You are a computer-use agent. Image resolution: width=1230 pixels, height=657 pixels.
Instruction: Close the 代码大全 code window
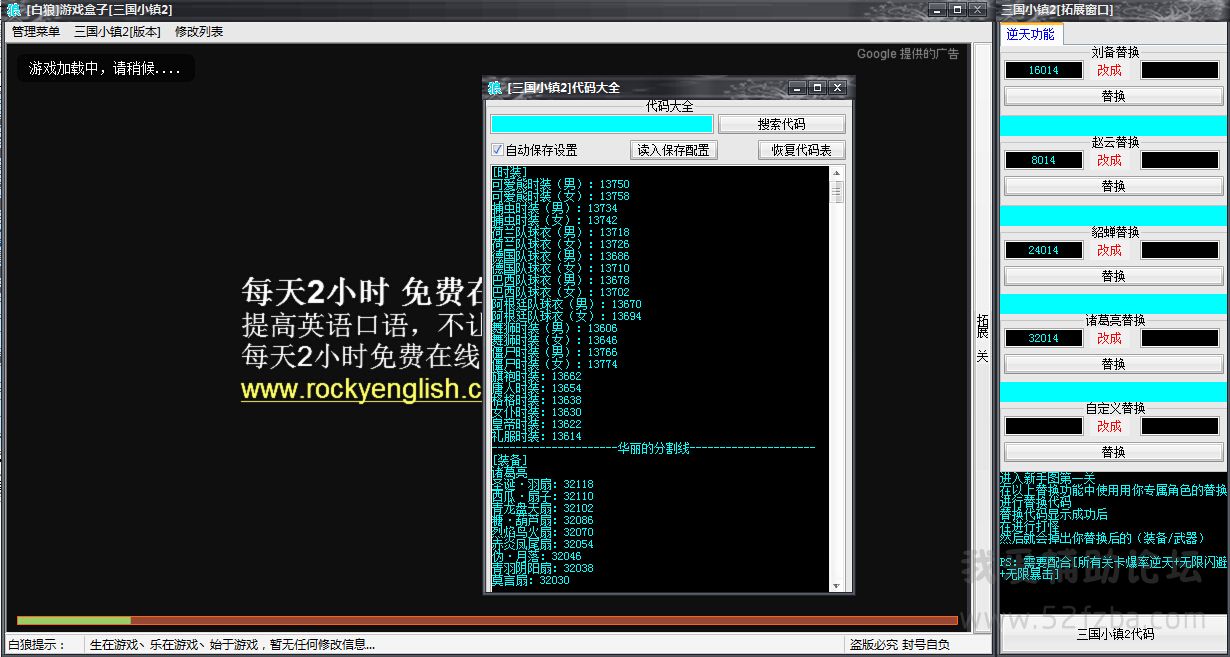(x=838, y=88)
